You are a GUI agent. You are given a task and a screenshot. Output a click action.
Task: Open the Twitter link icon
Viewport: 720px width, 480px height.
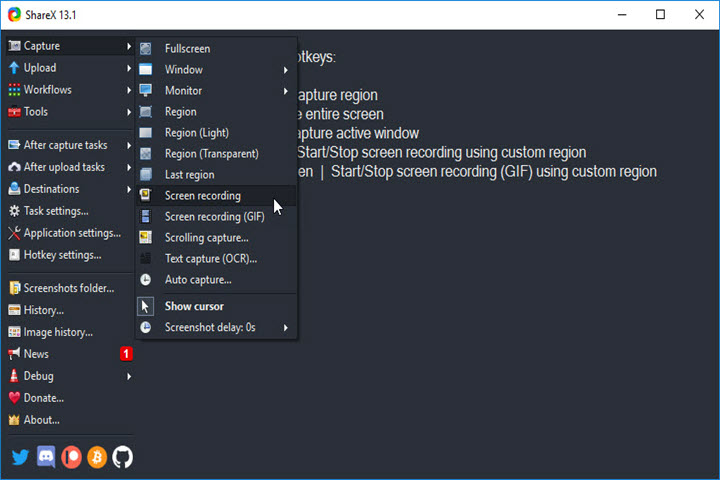(x=20, y=457)
